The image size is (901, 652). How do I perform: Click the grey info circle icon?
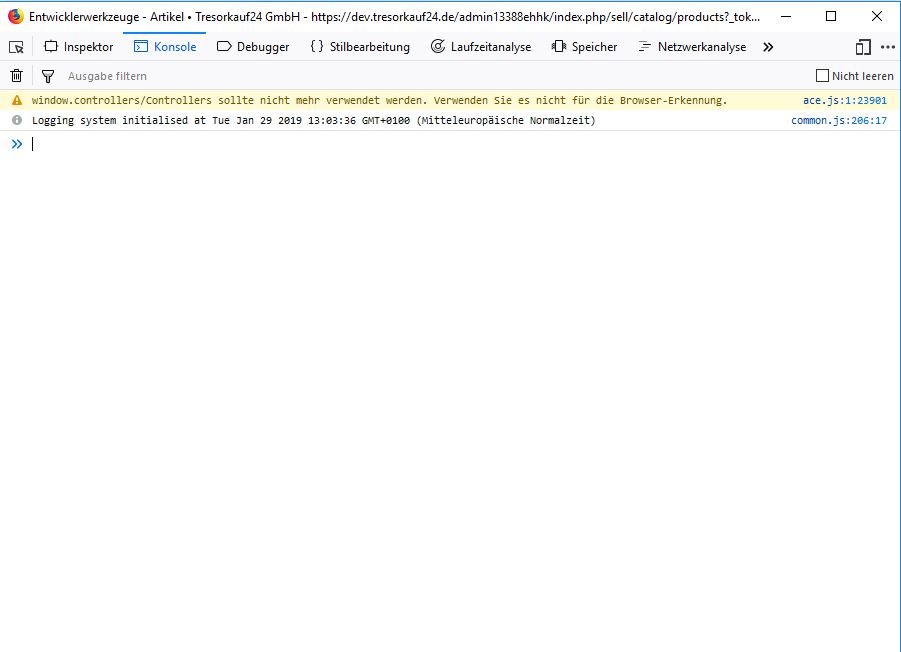point(17,120)
